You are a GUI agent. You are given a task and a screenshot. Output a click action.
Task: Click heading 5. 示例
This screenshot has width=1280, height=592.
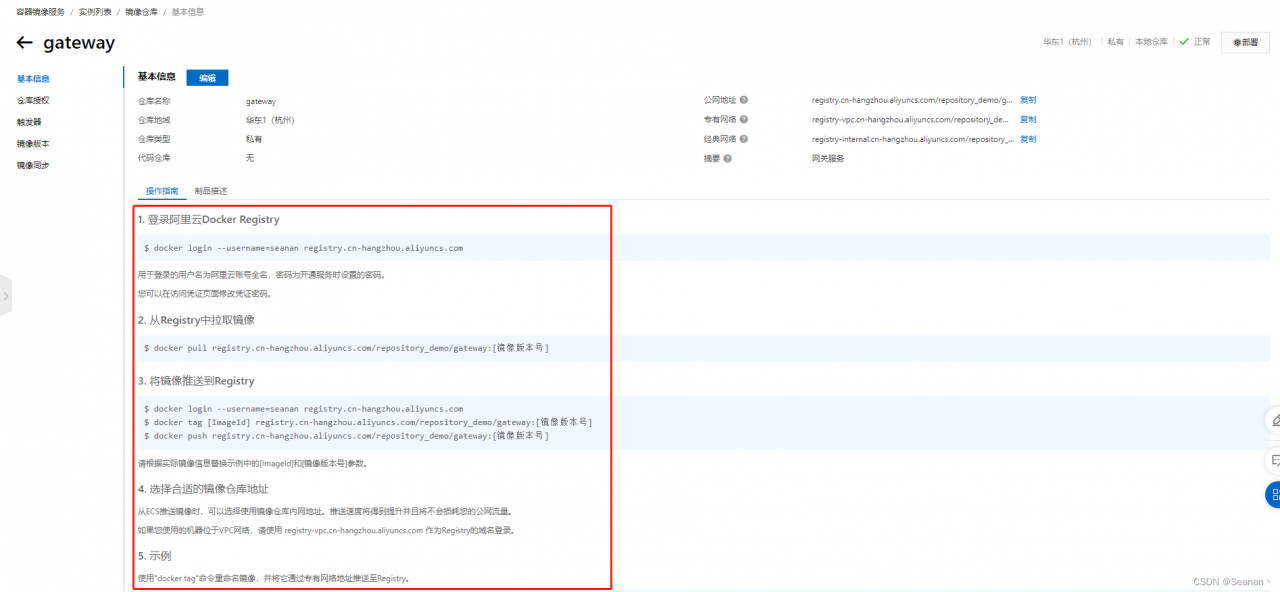click(x=155, y=556)
